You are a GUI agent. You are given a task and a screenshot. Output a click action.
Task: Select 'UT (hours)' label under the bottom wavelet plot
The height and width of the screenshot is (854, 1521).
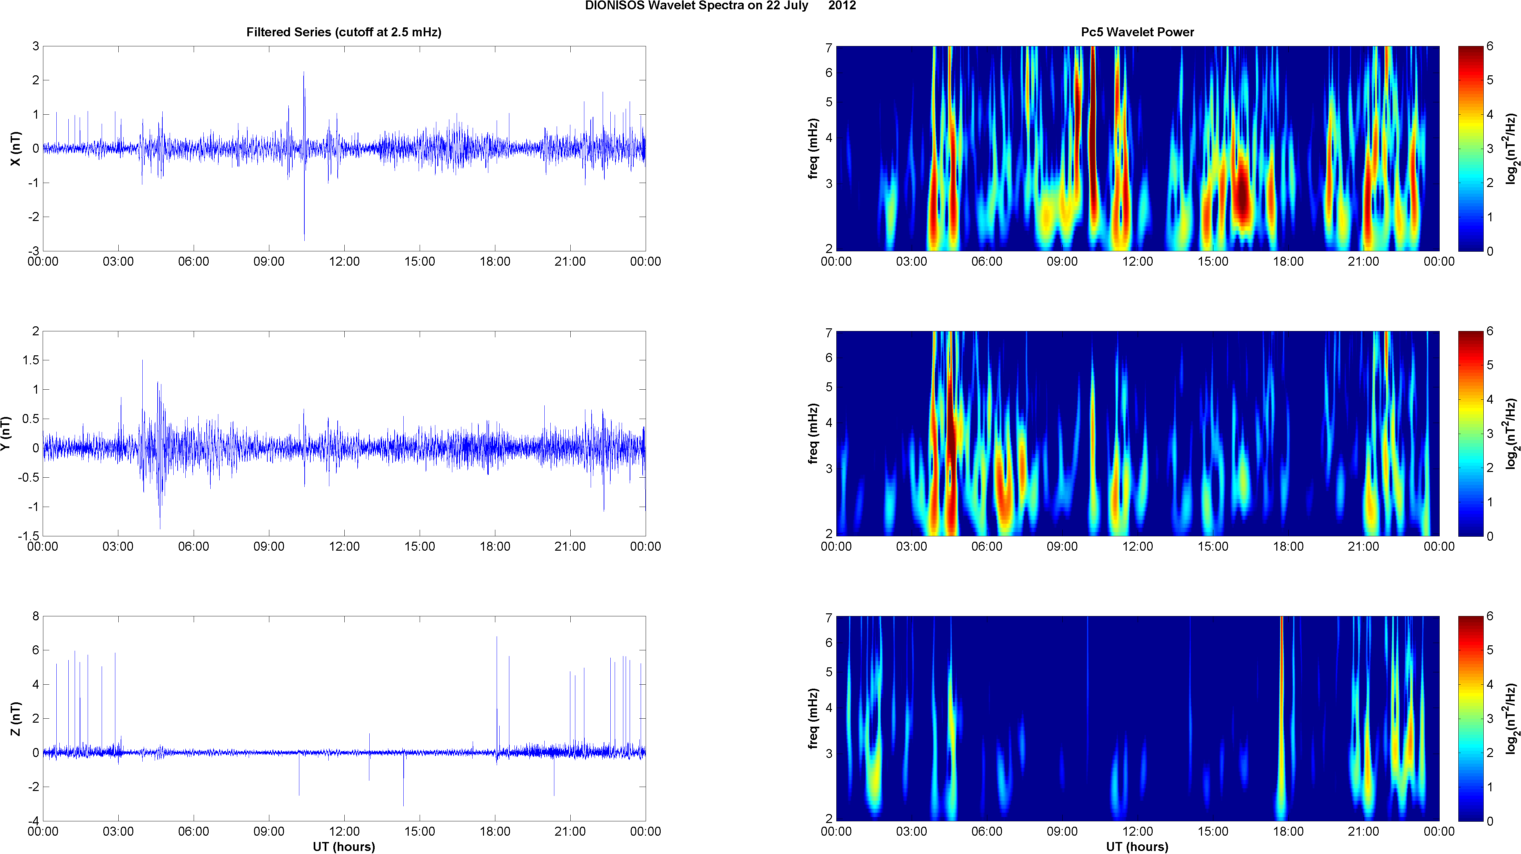1137,846
